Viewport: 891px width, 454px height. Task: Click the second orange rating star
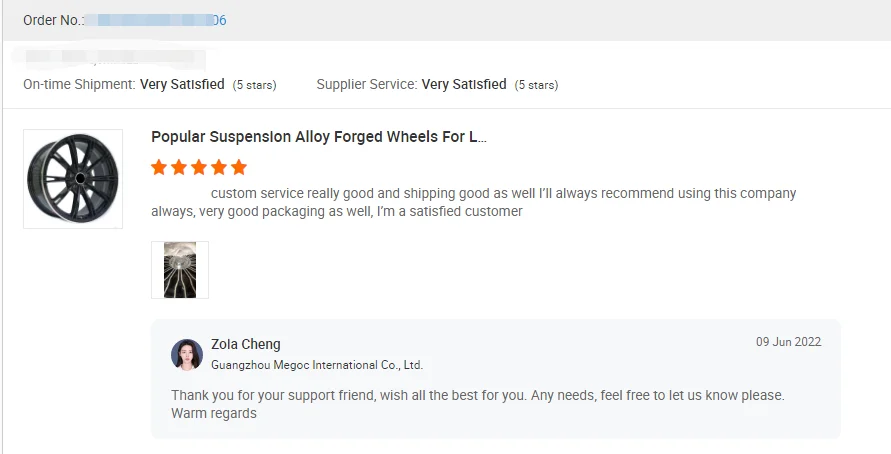(179, 167)
